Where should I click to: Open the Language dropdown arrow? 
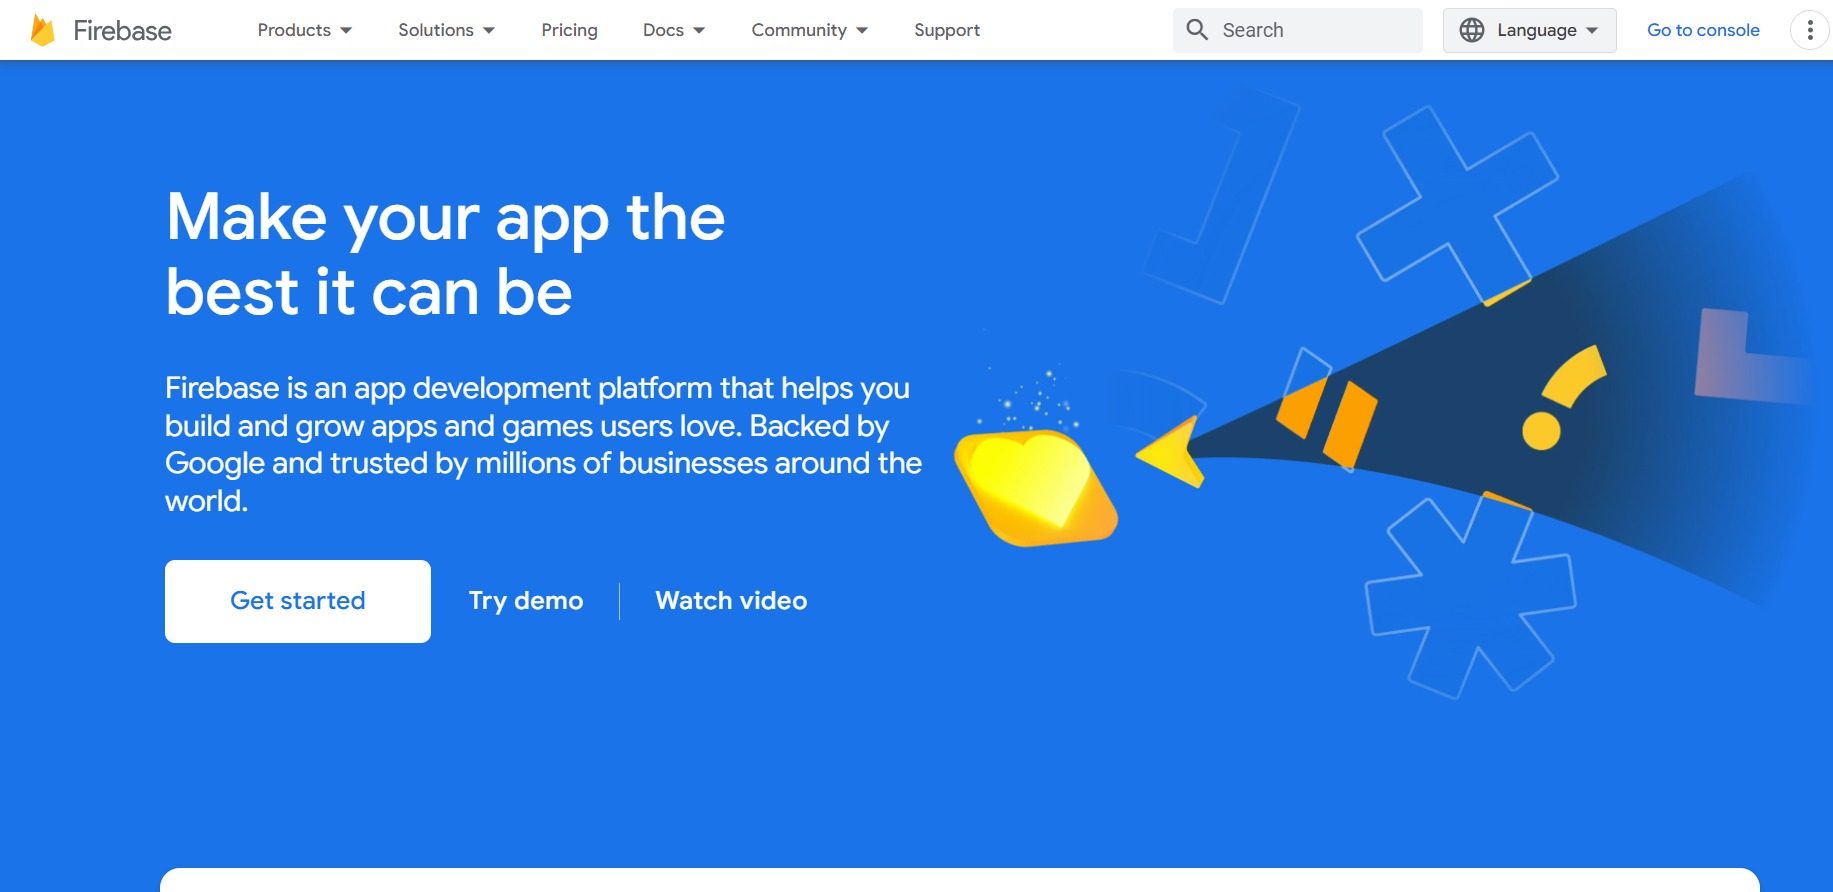click(1592, 30)
